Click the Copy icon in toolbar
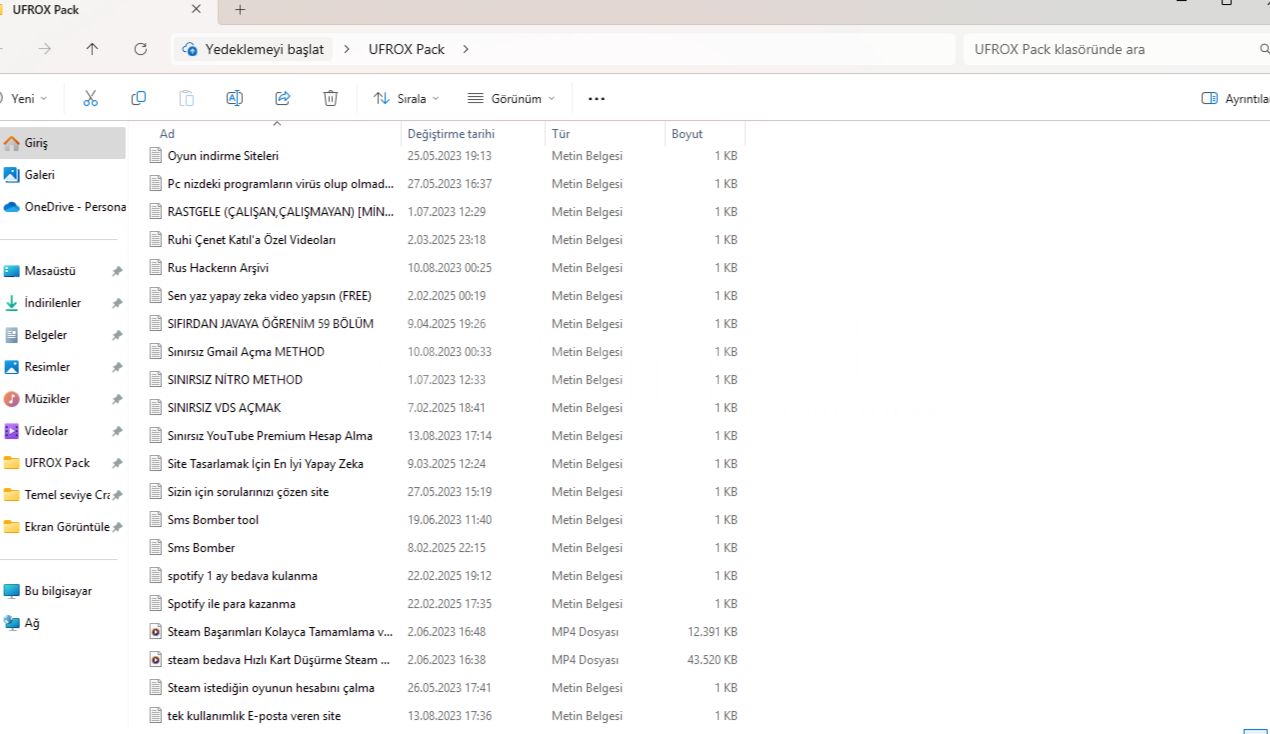Screen dimensions: 1270x734 coord(138,98)
